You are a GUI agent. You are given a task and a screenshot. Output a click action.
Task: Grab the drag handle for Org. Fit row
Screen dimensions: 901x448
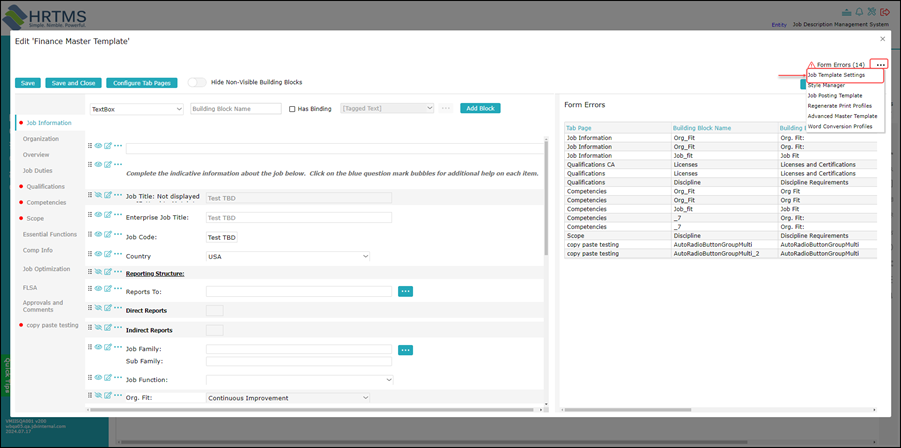90,395
